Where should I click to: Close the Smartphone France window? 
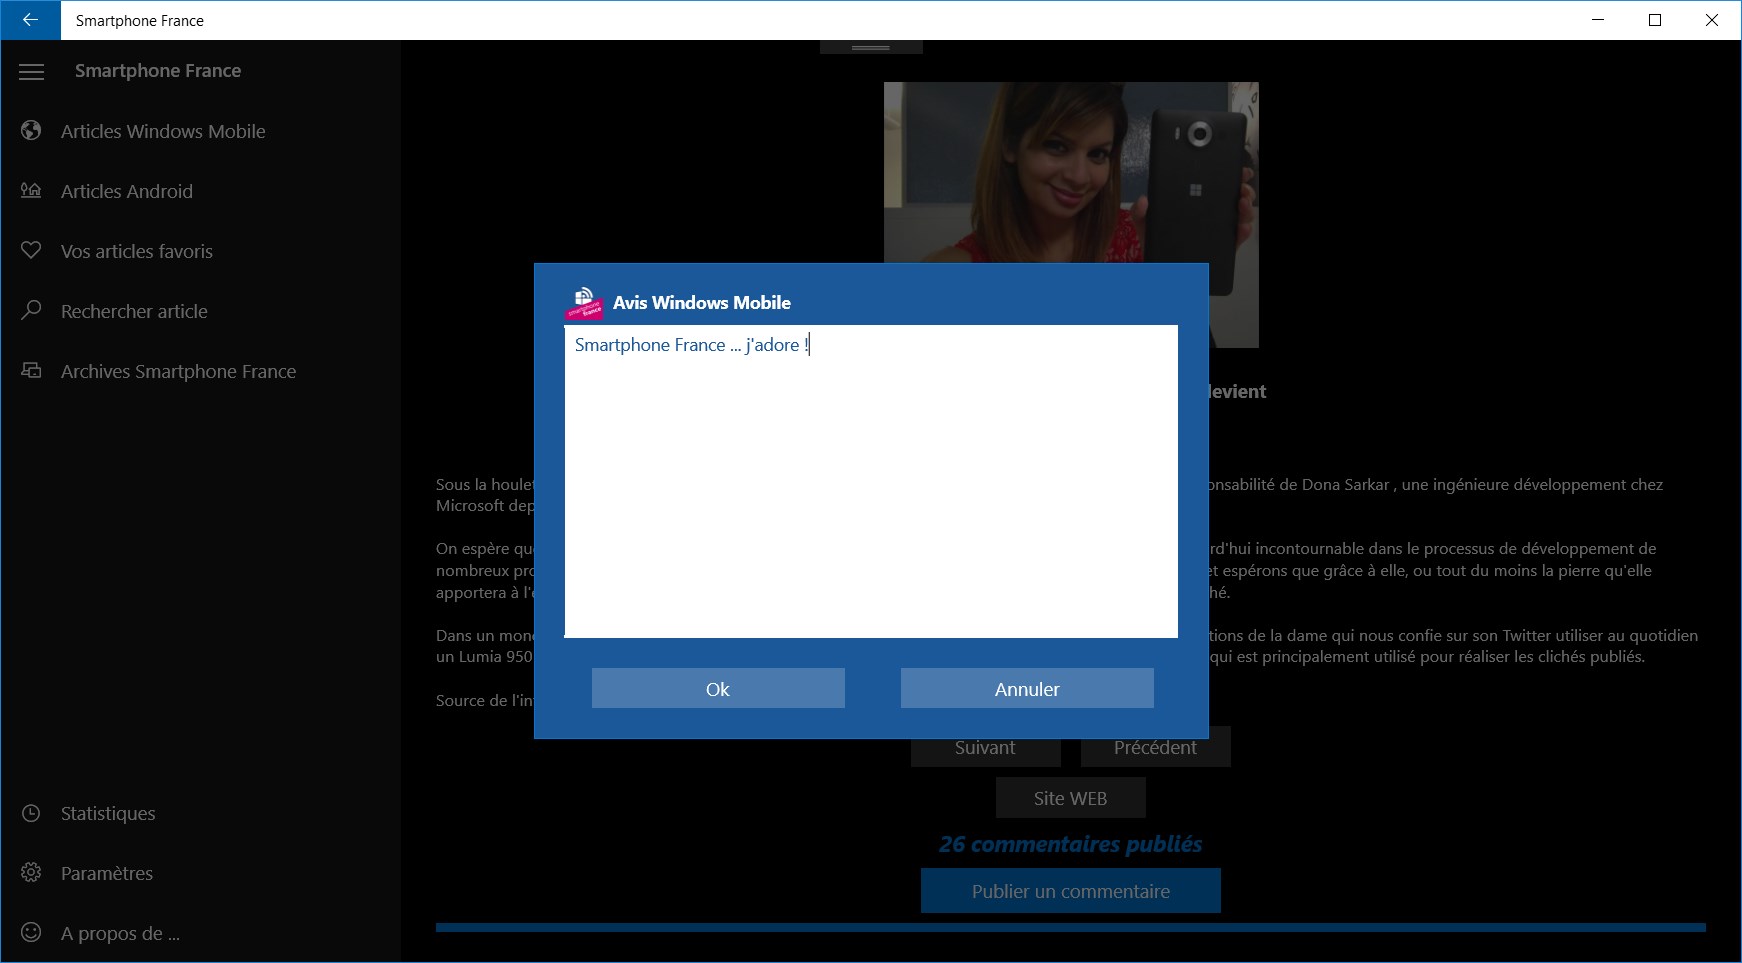tap(1712, 20)
